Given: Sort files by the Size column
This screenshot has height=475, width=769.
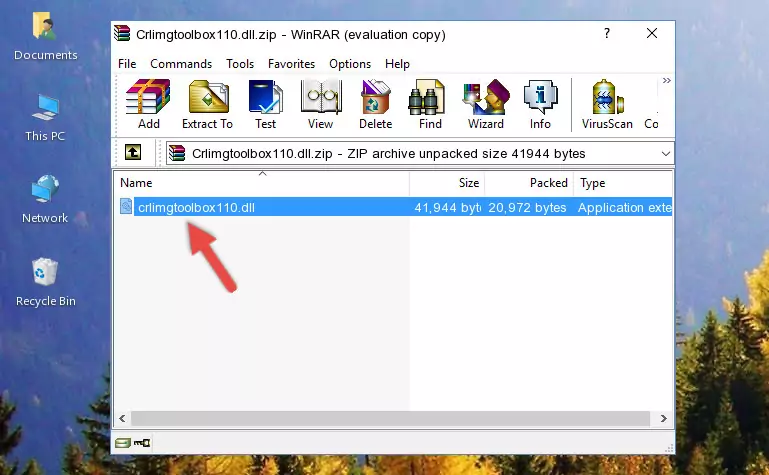Looking at the screenshot, I should pos(447,183).
